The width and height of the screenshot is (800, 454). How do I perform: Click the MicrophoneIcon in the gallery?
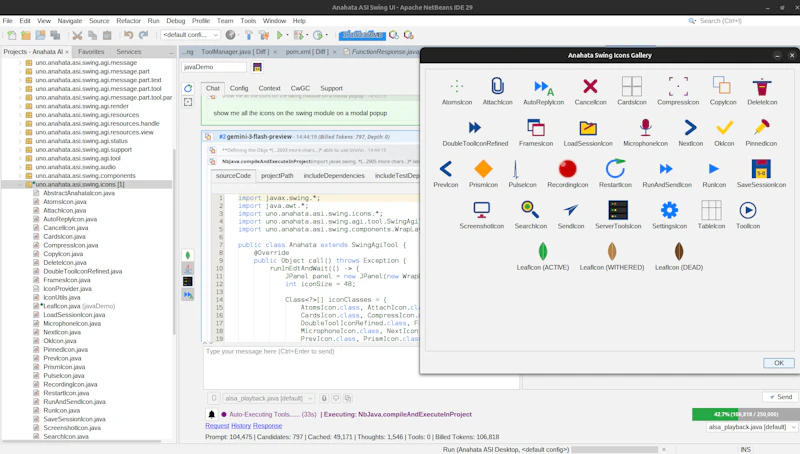click(645, 128)
